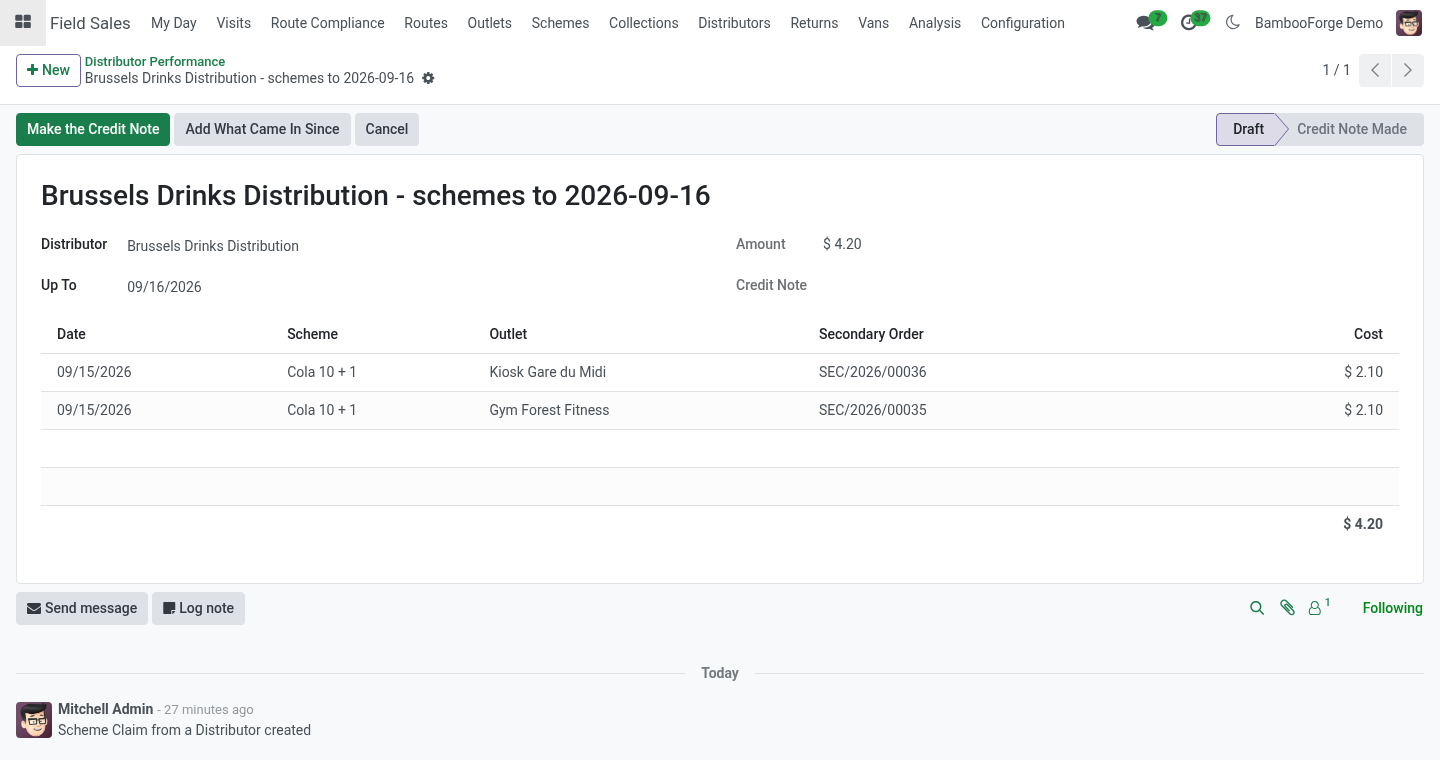Open the Kiosk Gare du Midi row
The image size is (1440, 760).
coord(720,372)
